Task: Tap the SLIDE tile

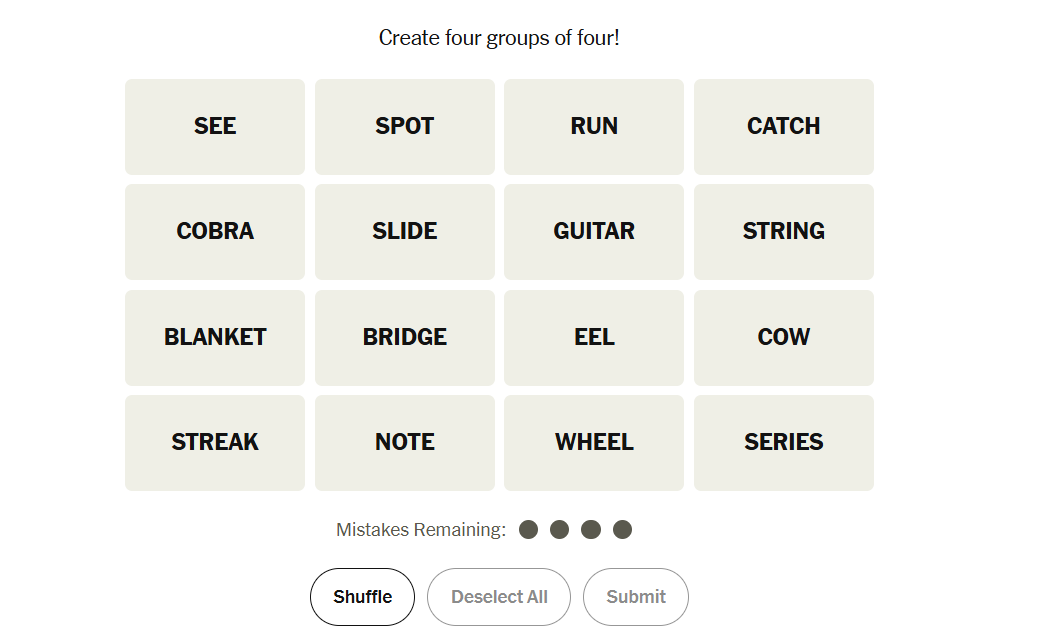Action: coord(405,232)
